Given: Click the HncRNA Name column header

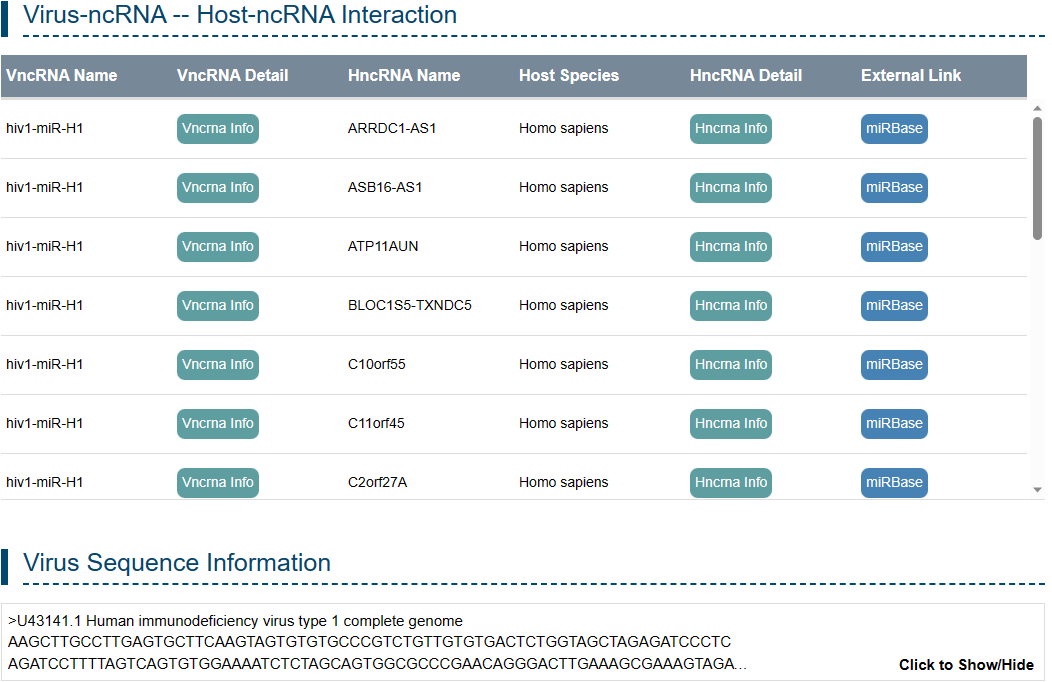Looking at the screenshot, I should [x=404, y=76].
